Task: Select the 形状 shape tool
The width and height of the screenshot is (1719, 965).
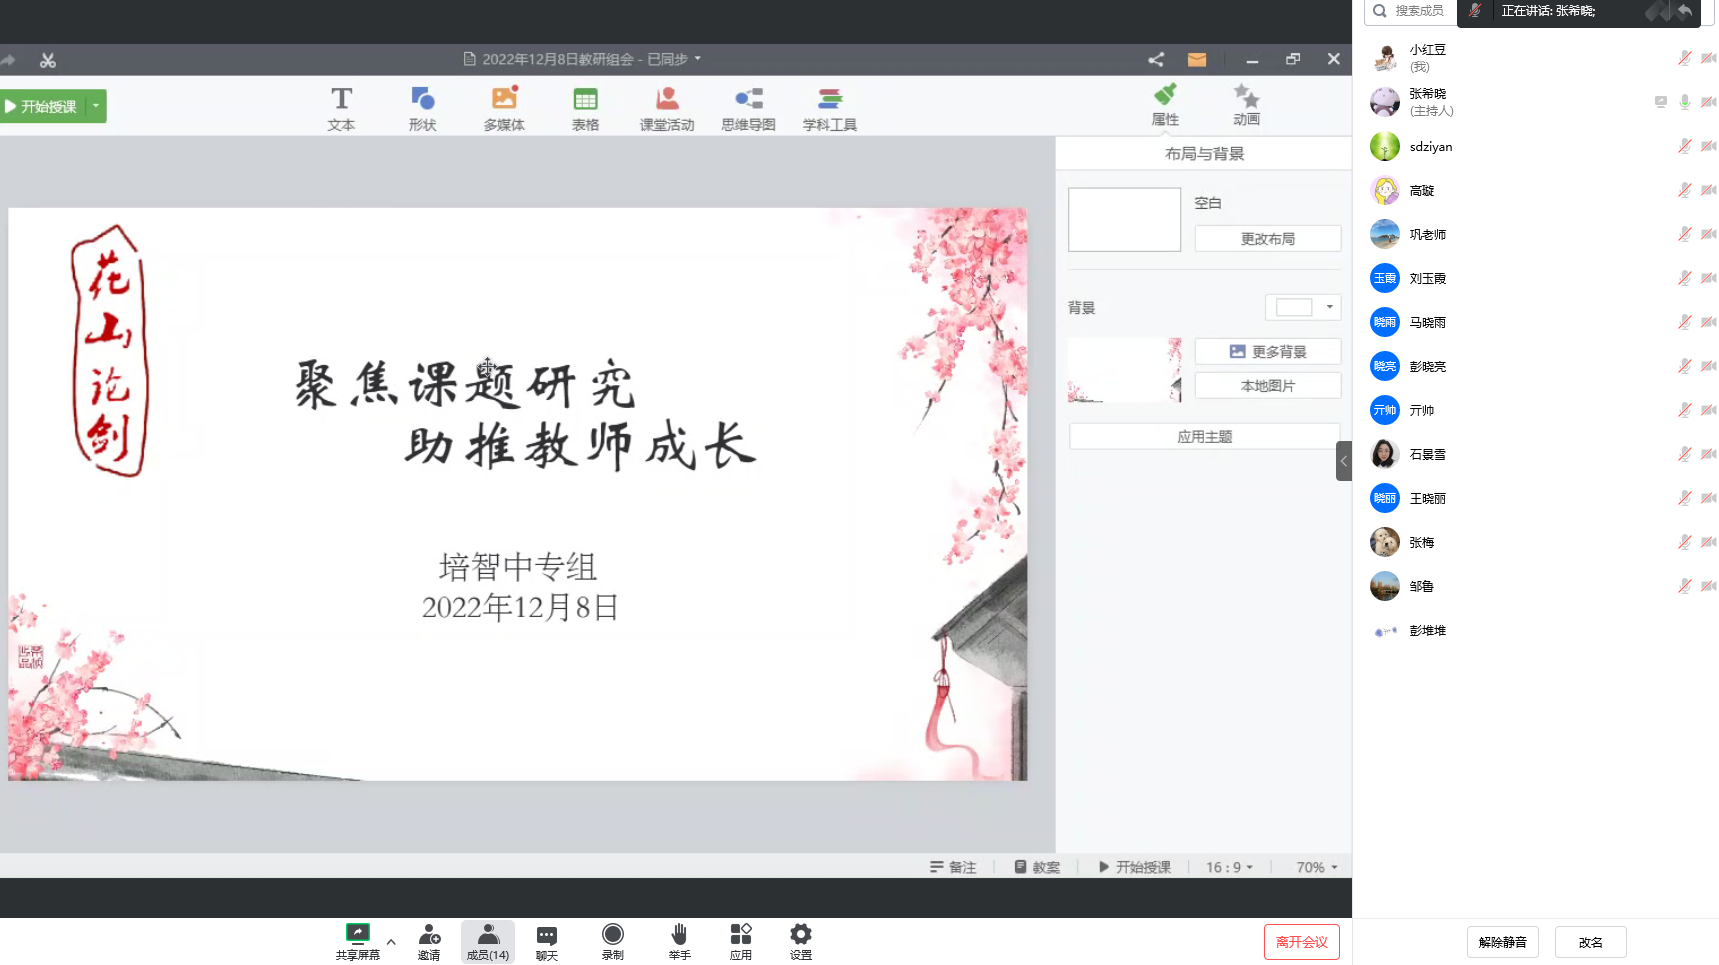Action: (x=422, y=108)
